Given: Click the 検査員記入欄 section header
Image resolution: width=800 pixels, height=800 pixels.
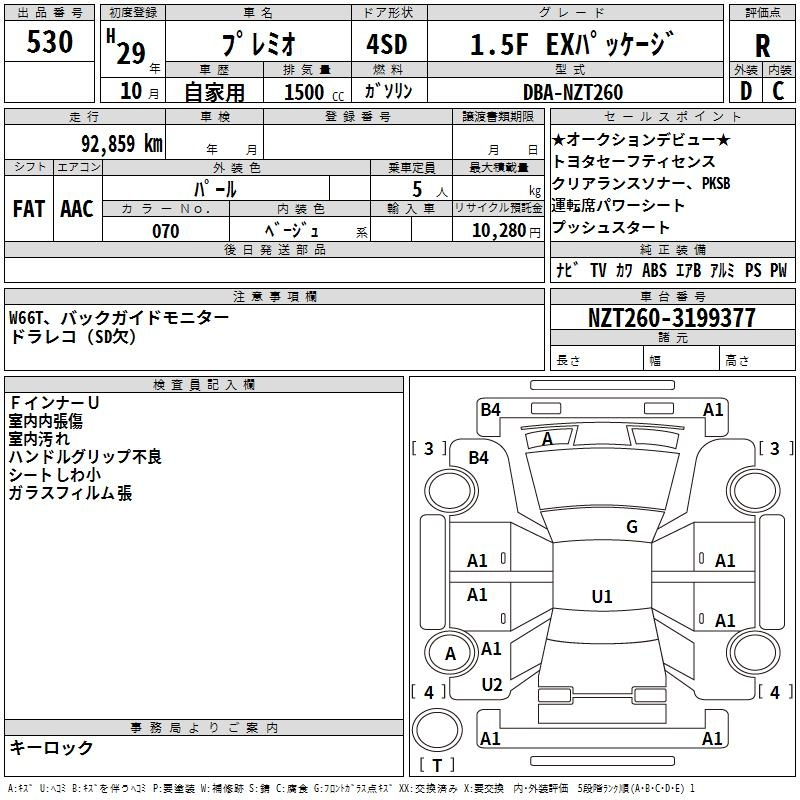Looking at the screenshot, I should click(x=204, y=385).
